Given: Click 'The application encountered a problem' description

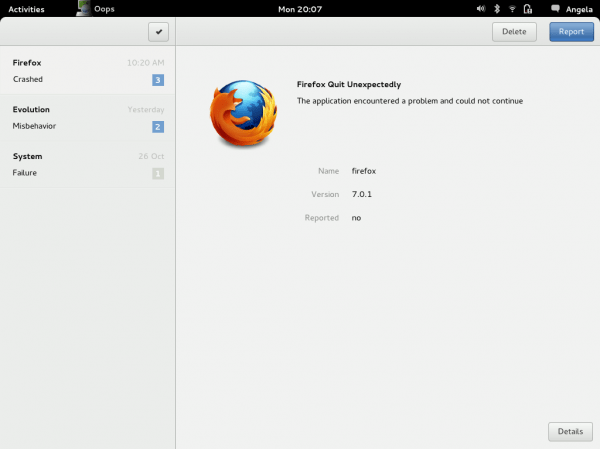Looking at the screenshot, I should [x=410, y=101].
